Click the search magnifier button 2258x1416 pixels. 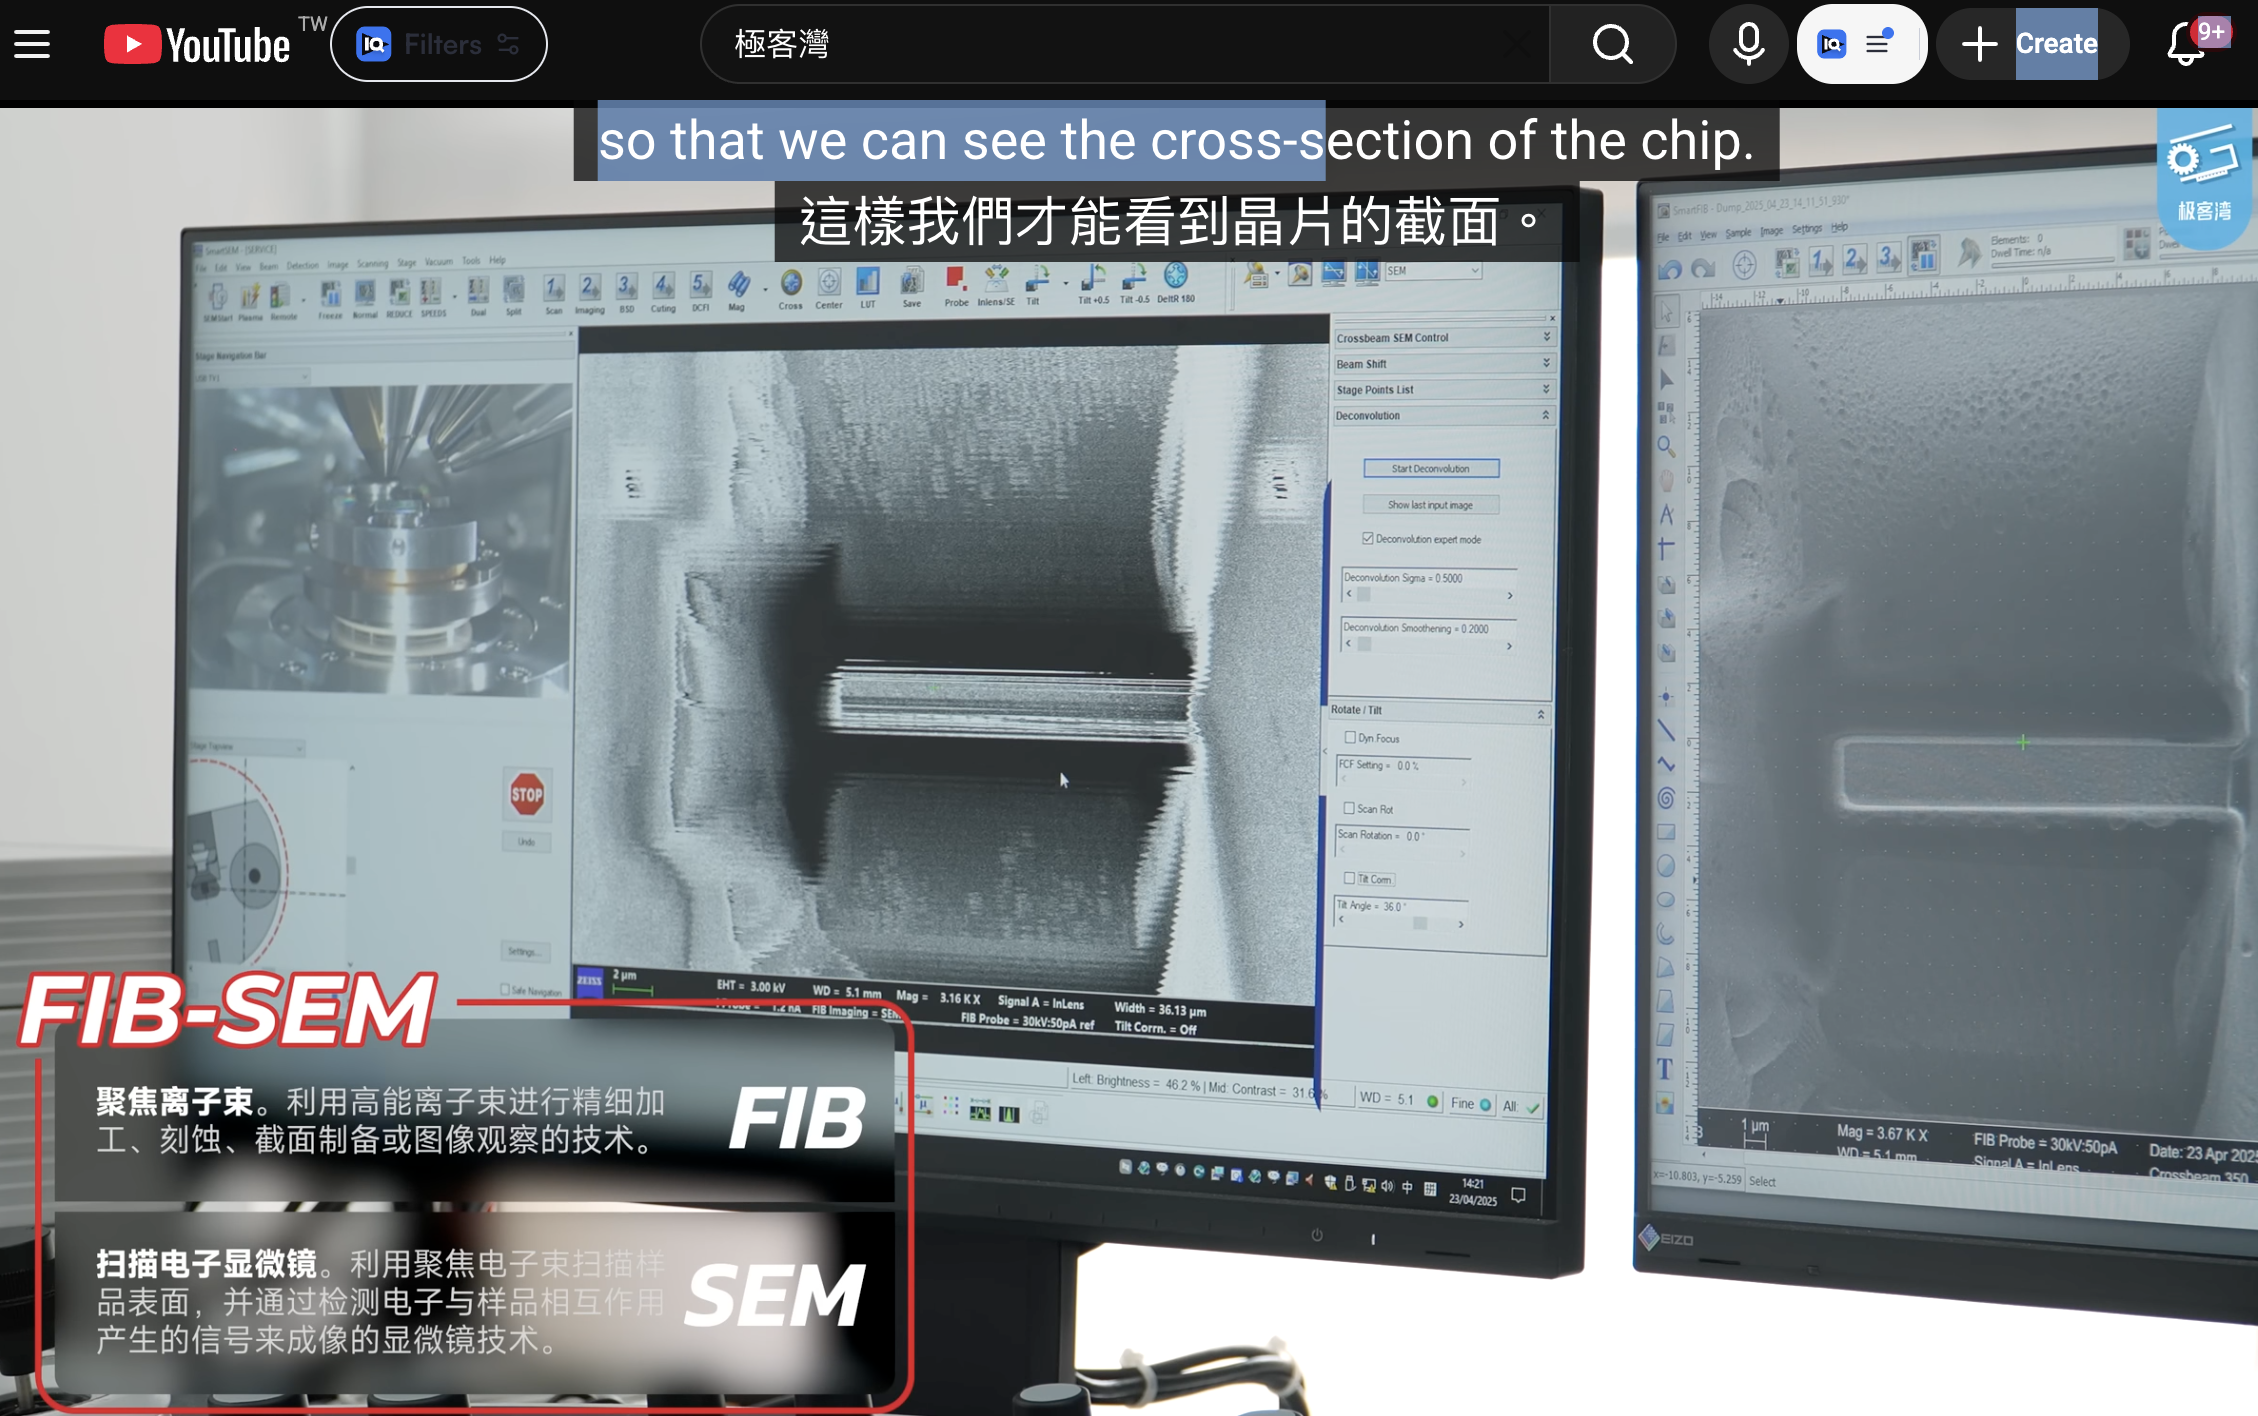1612,44
